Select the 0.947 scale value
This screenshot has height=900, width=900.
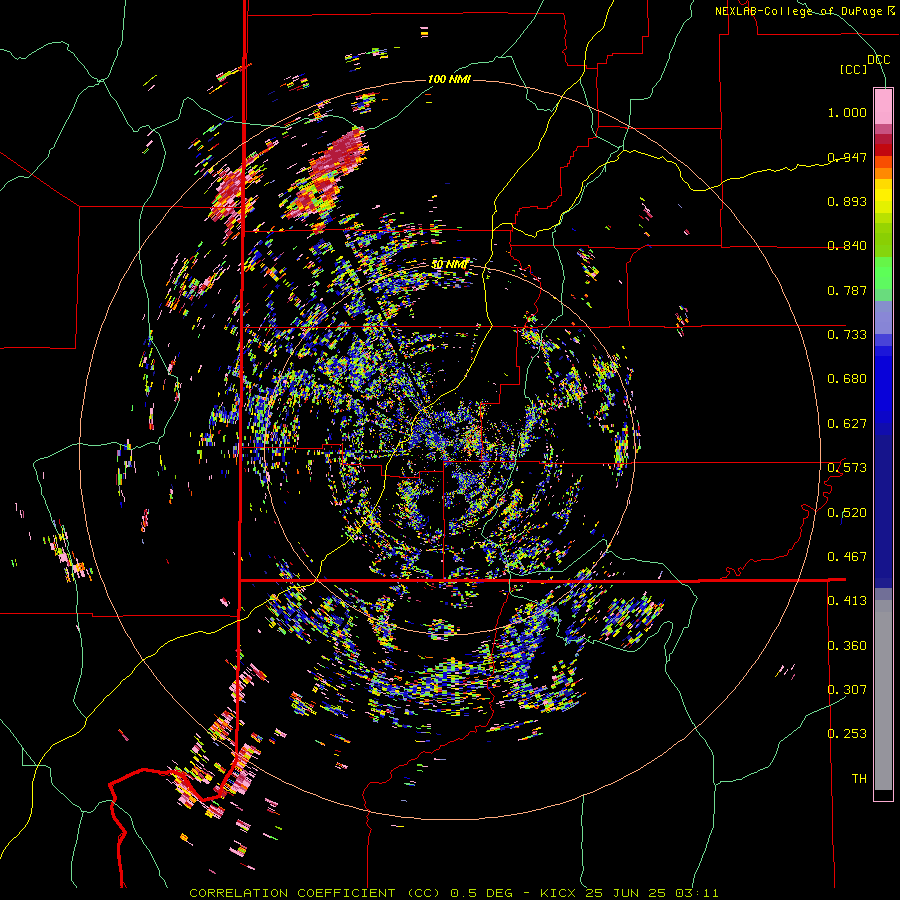point(847,157)
